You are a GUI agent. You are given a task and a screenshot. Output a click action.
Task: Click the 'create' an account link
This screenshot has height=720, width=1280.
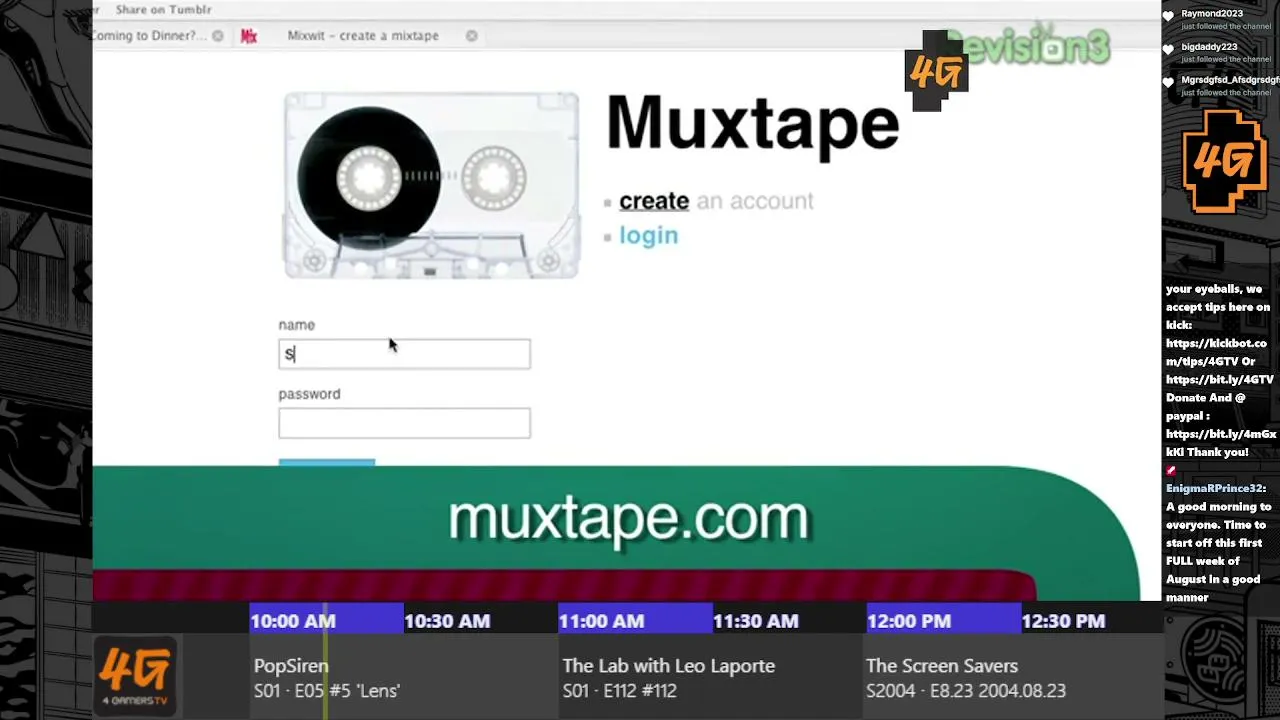(x=654, y=201)
